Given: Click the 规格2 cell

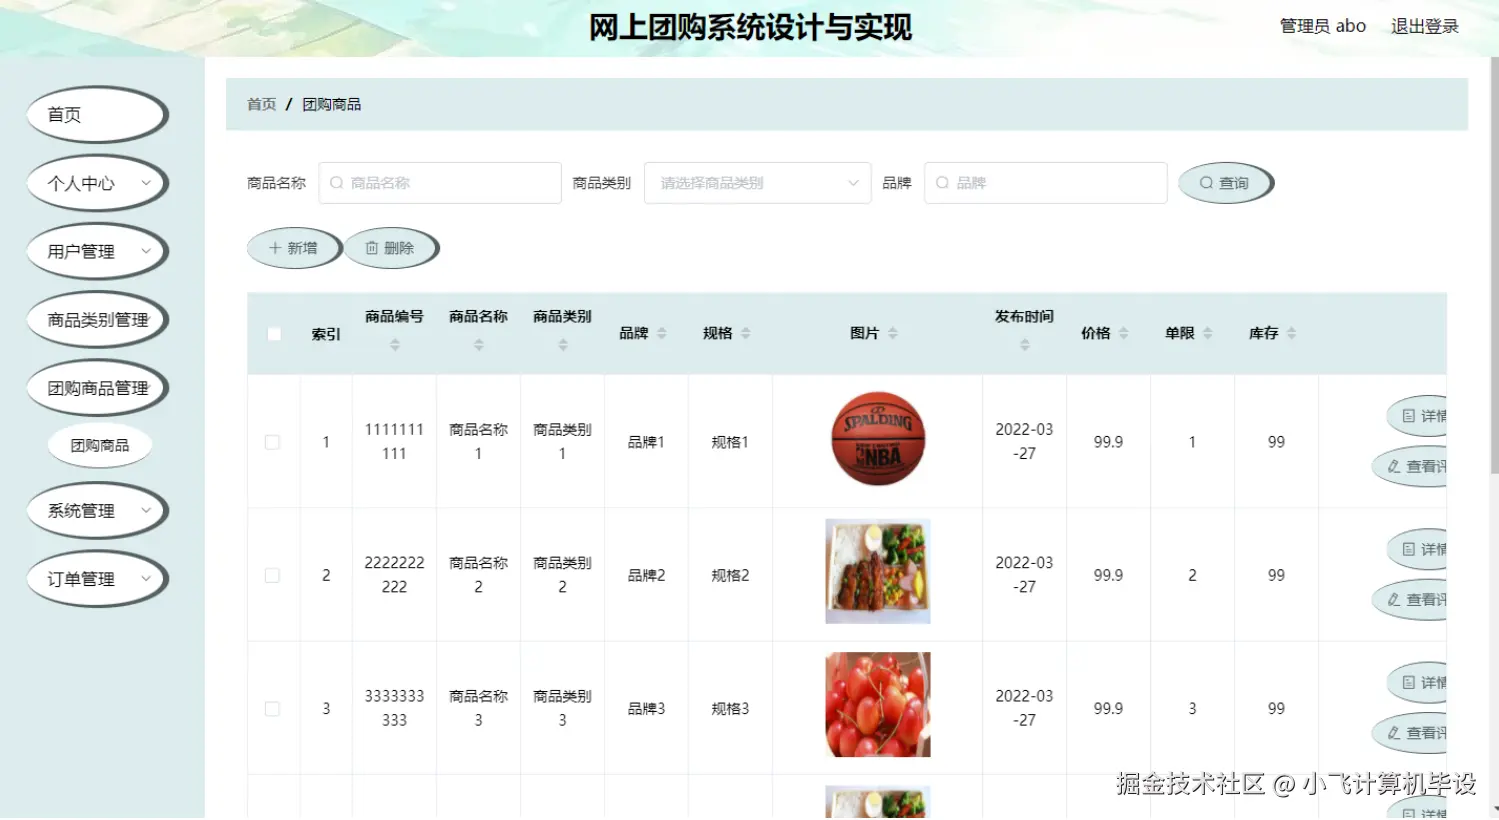Looking at the screenshot, I should (x=730, y=575).
